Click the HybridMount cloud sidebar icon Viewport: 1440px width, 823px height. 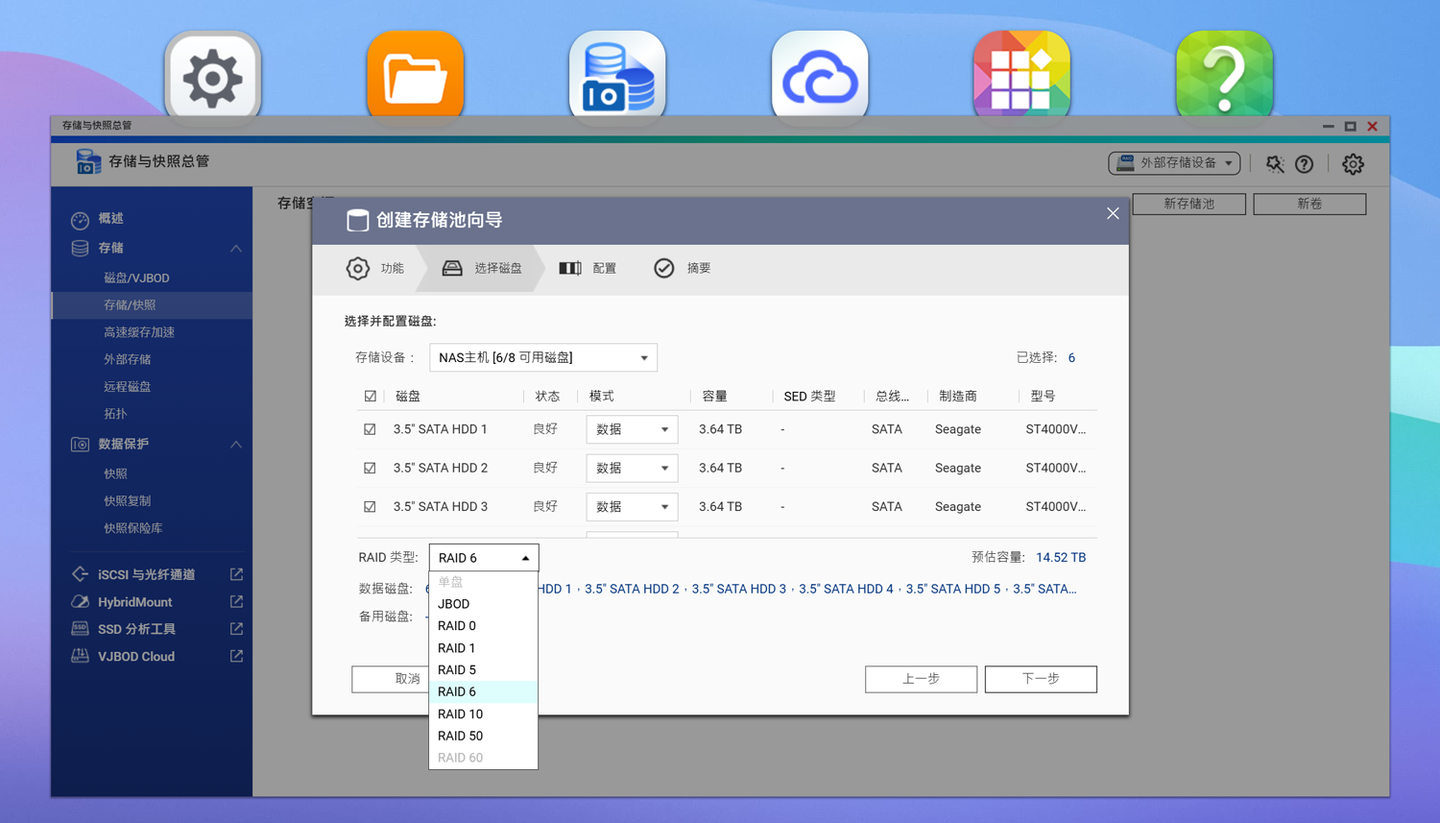80,602
